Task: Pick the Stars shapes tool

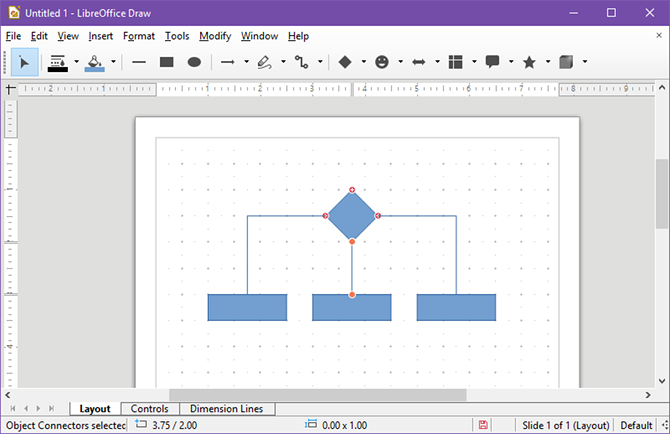Action: [529, 62]
